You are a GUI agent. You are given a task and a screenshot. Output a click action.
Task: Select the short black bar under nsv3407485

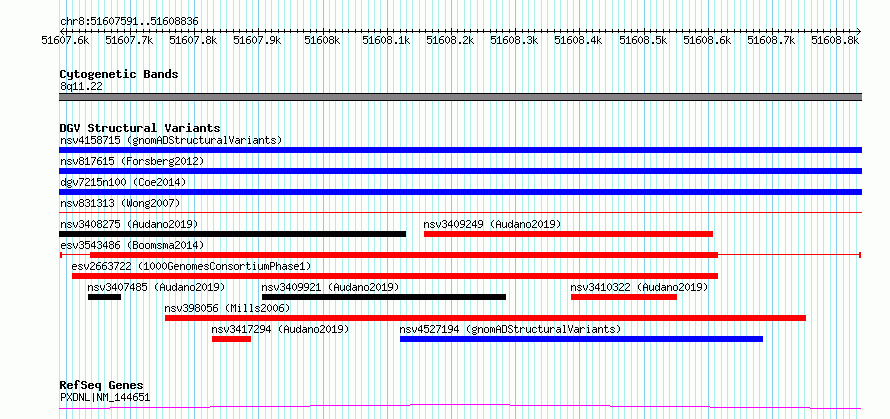(x=104, y=297)
